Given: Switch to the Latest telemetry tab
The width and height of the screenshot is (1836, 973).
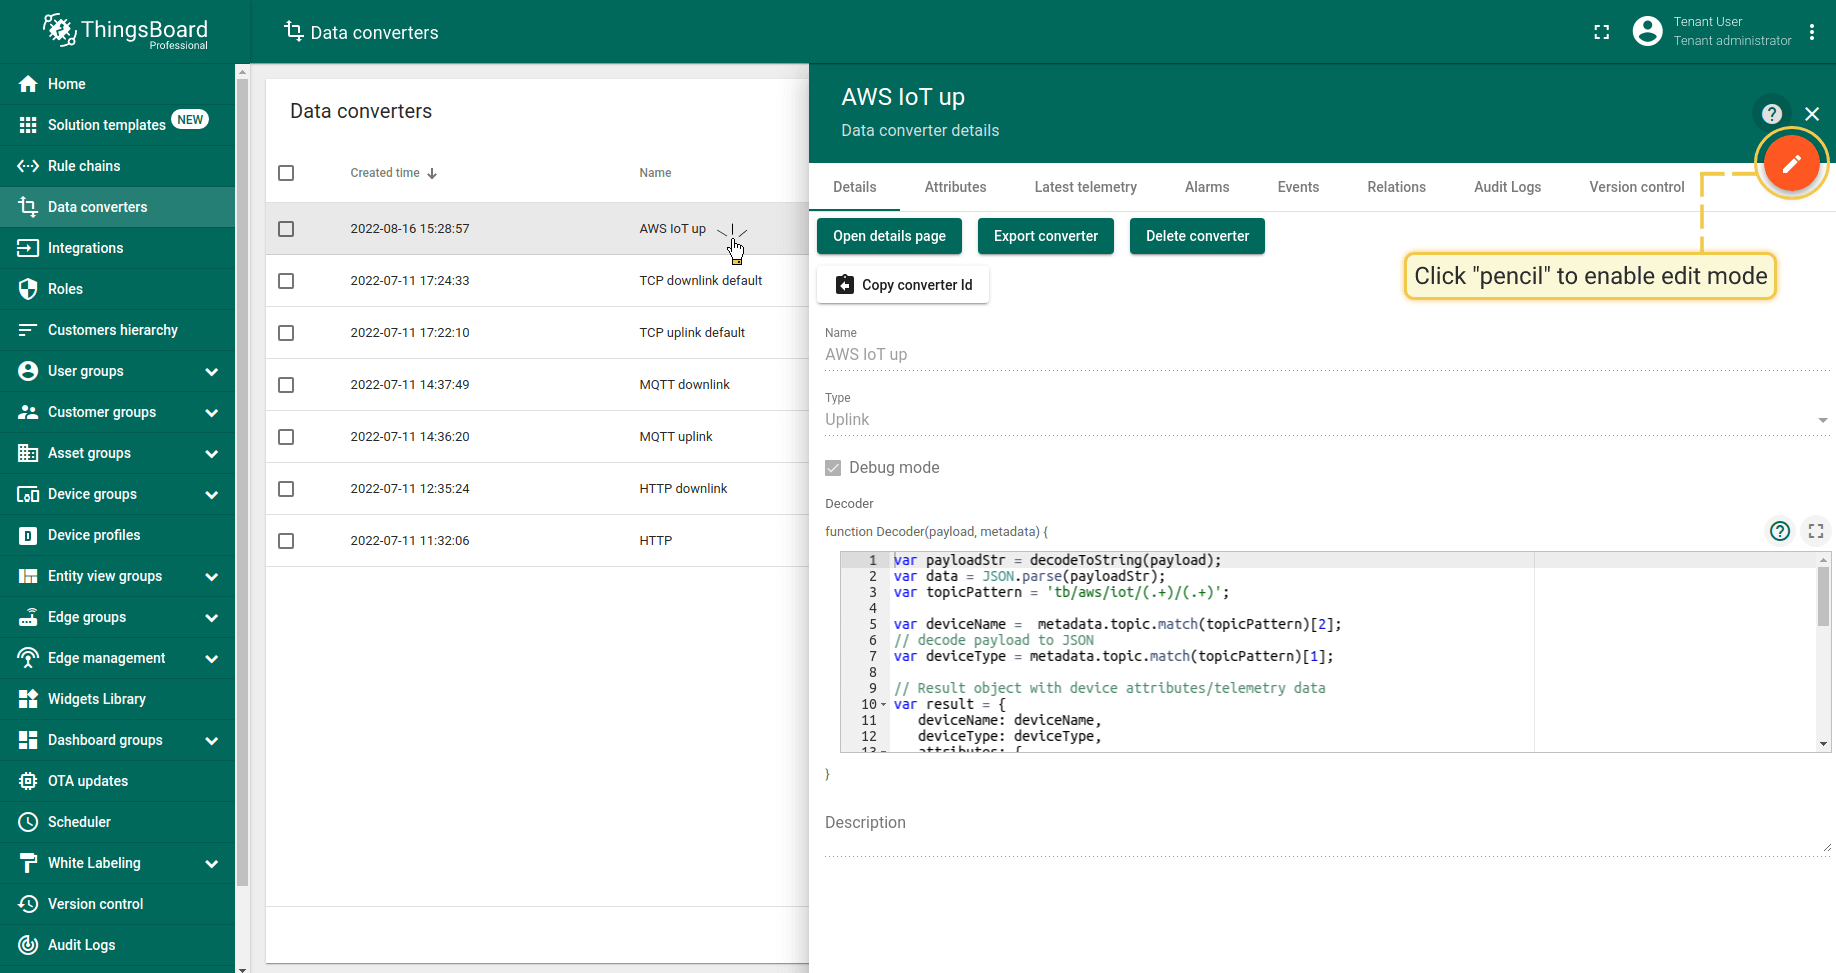Looking at the screenshot, I should tap(1085, 187).
